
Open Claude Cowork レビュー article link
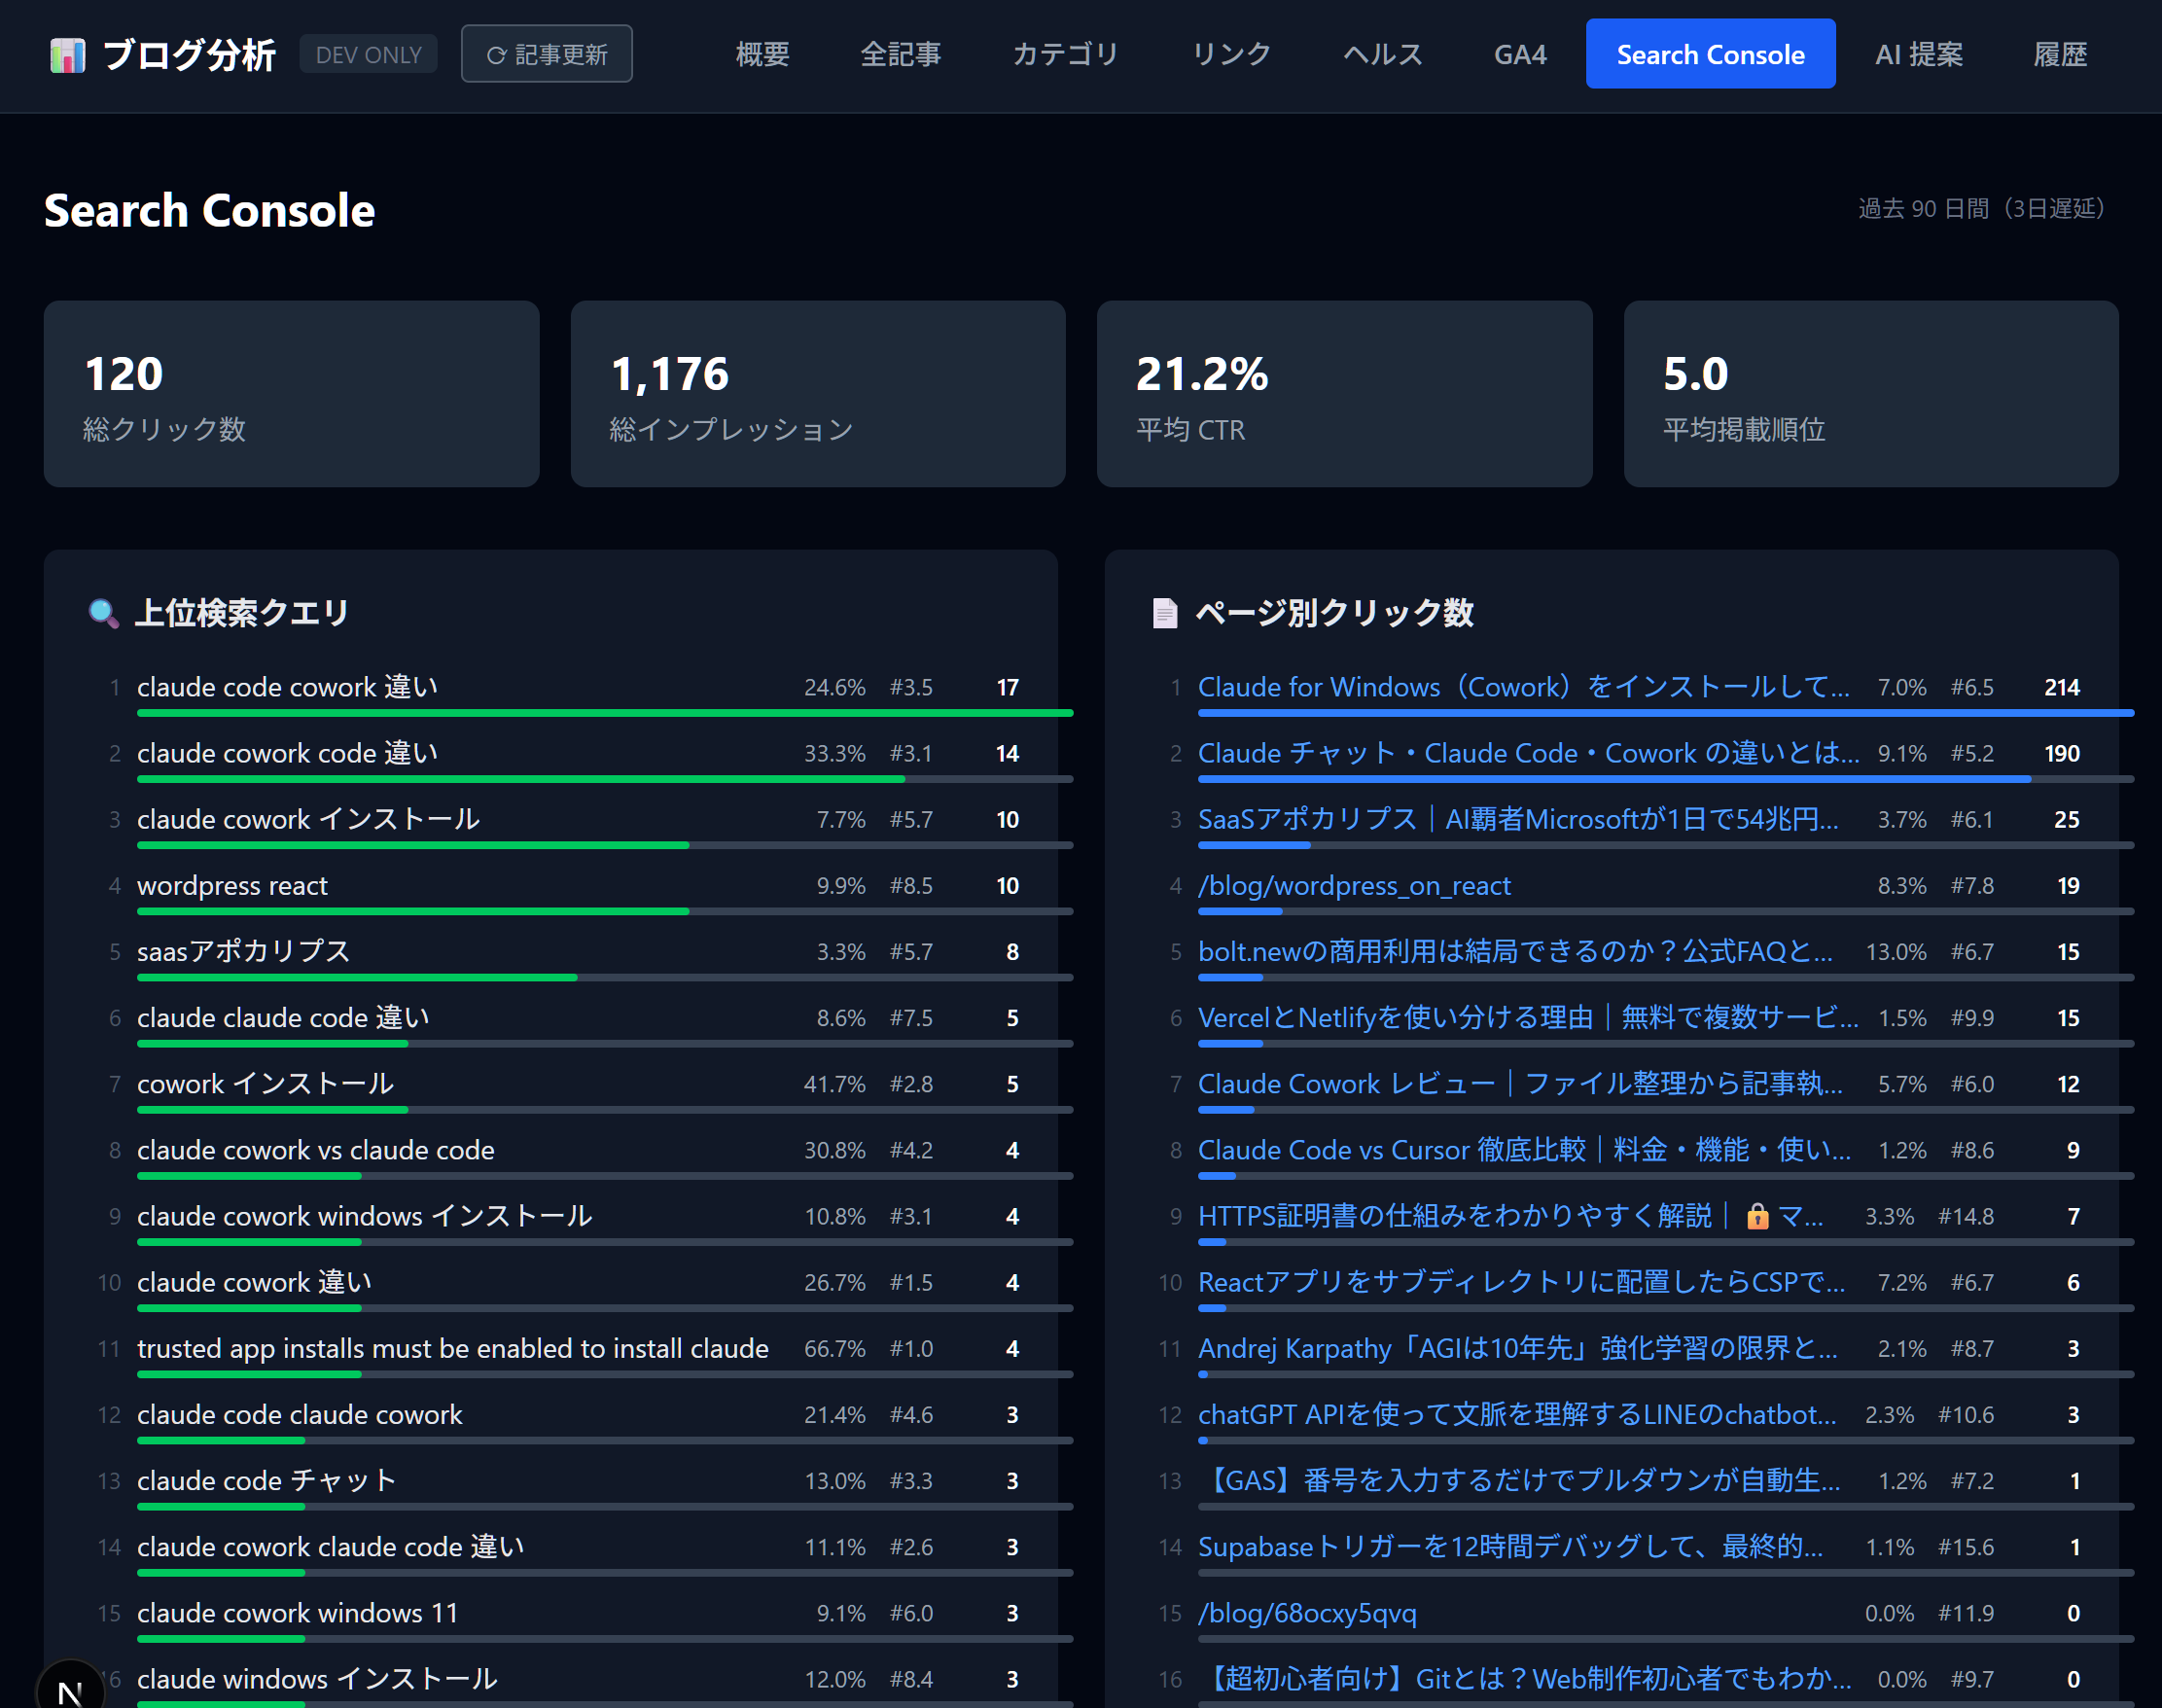pyautogui.click(x=1520, y=1083)
